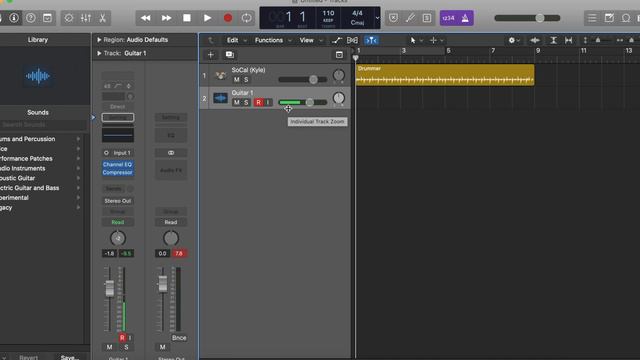Viewport: 640px width, 360px height.
Task: Start playback with the Play button
Action: click(x=207, y=18)
